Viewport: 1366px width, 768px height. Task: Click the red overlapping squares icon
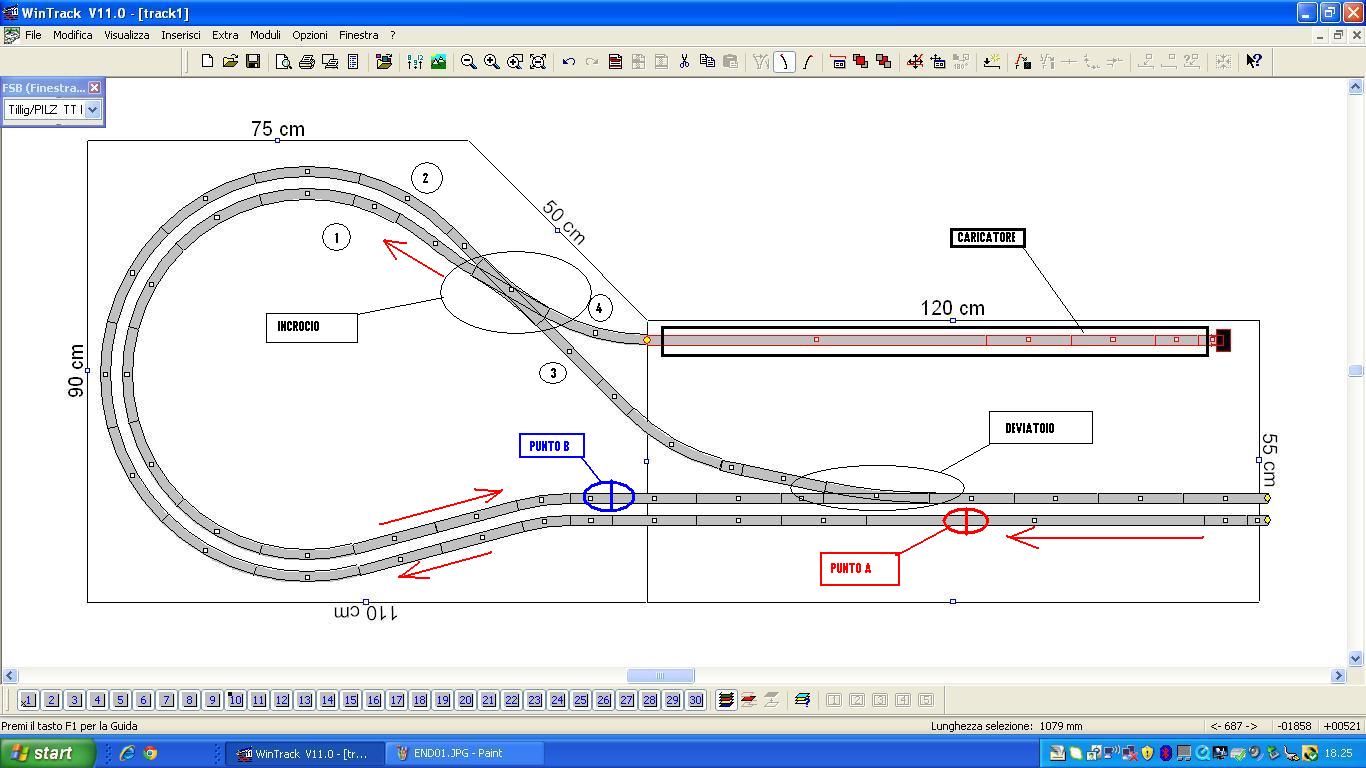coord(861,61)
